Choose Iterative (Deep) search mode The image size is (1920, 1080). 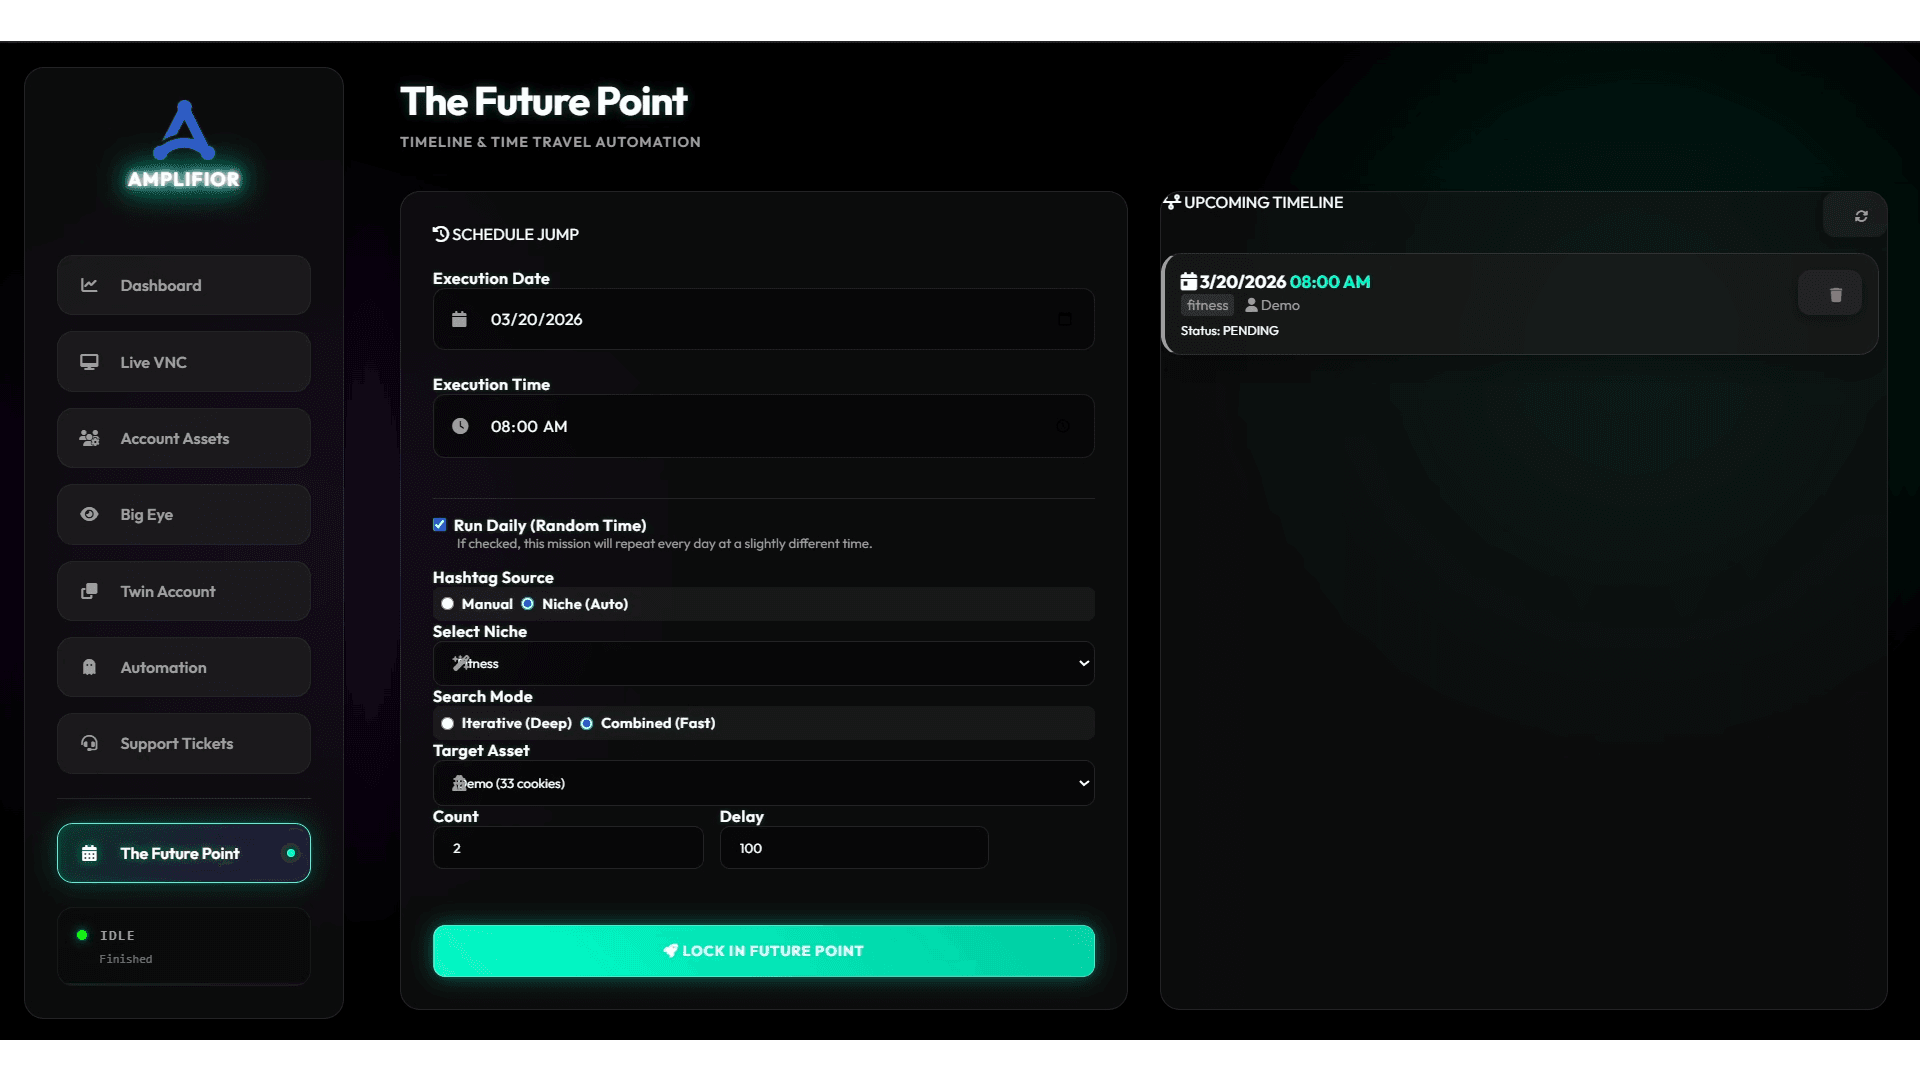click(448, 723)
